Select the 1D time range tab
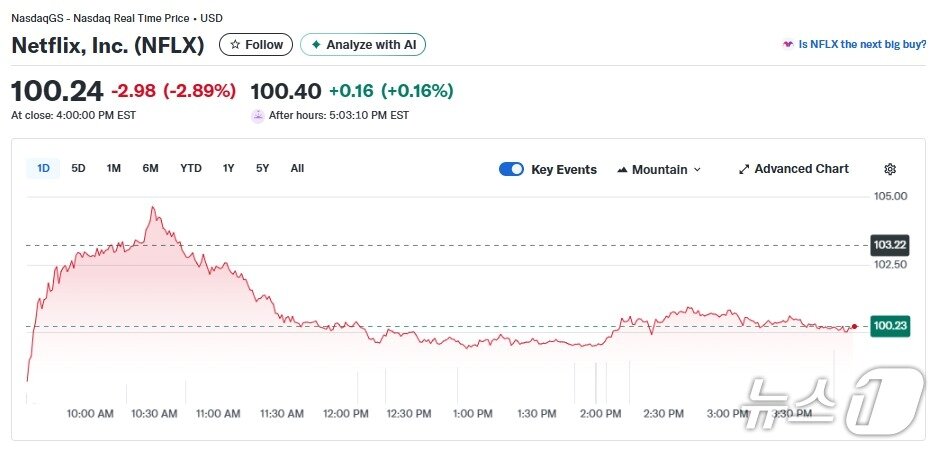938x449 pixels. point(43,169)
